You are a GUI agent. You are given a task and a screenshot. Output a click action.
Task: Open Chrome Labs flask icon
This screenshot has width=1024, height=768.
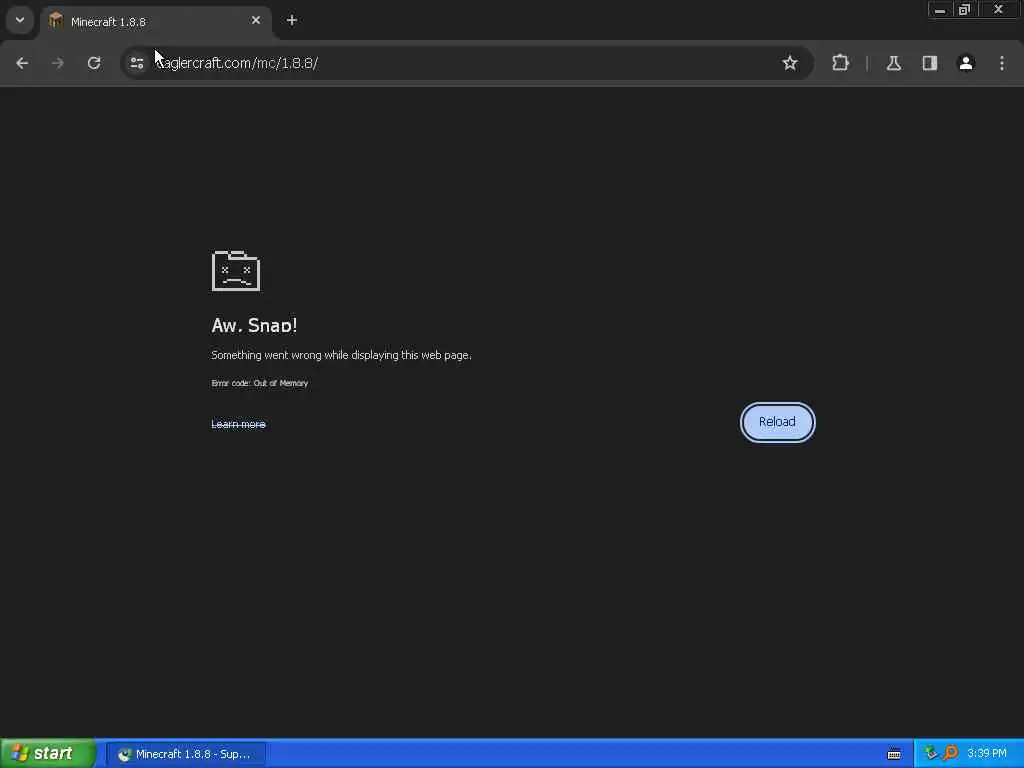pyautogui.click(x=893, y=63)
